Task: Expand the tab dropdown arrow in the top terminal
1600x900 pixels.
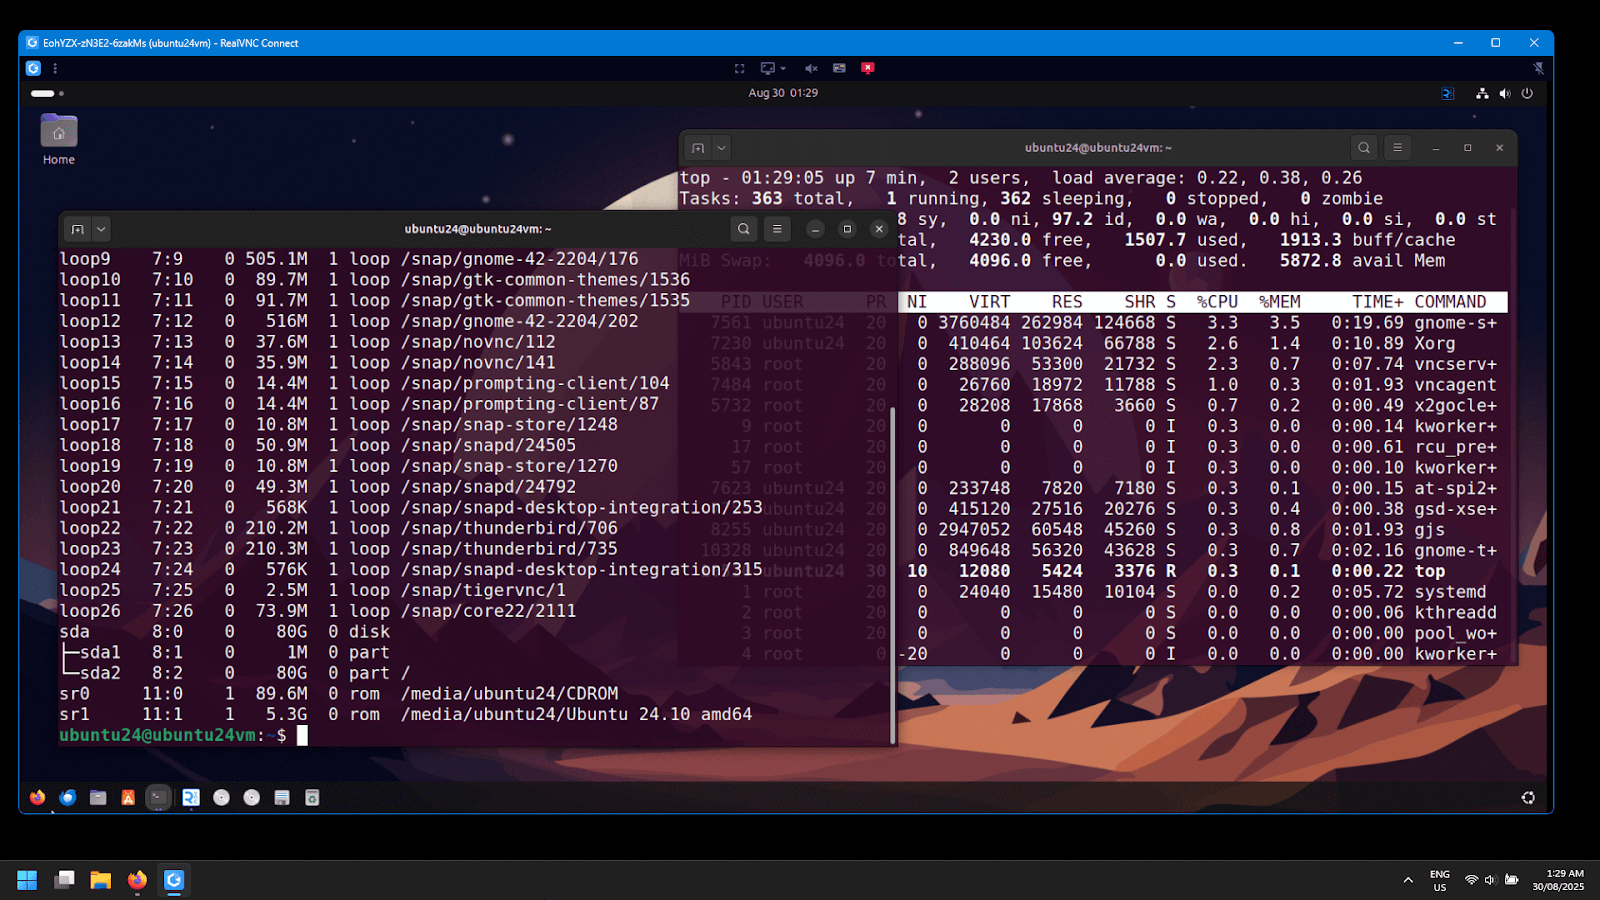Action: click(x=721, y=148)
